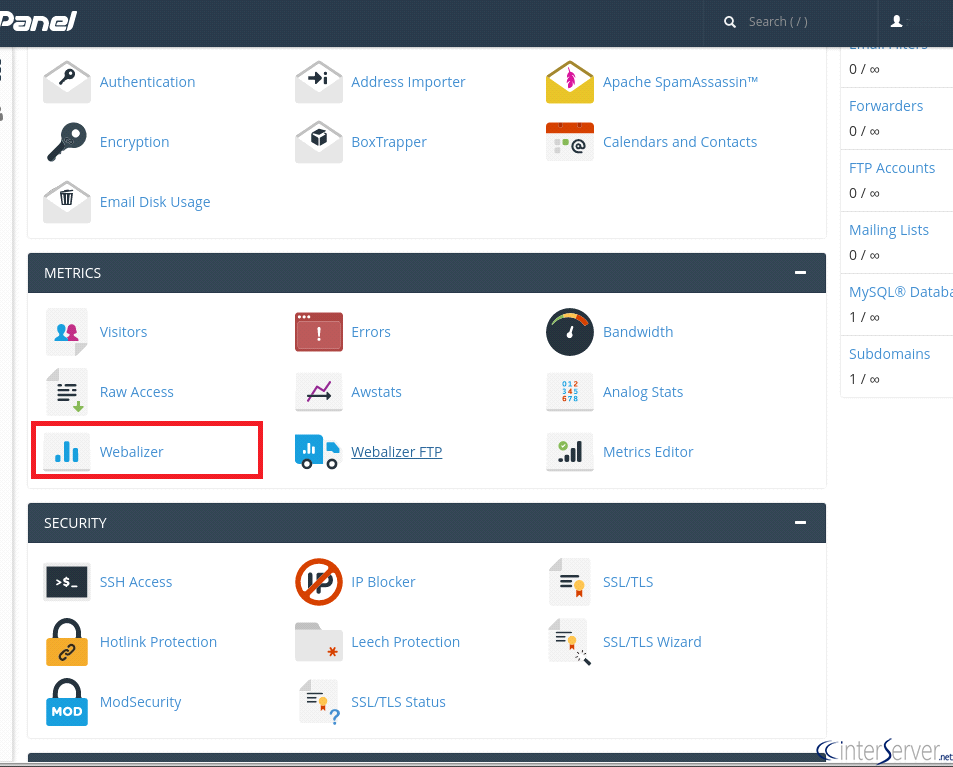Follow the BoxTrapper link
Viewport: 953px width, 767px height.
389,142
